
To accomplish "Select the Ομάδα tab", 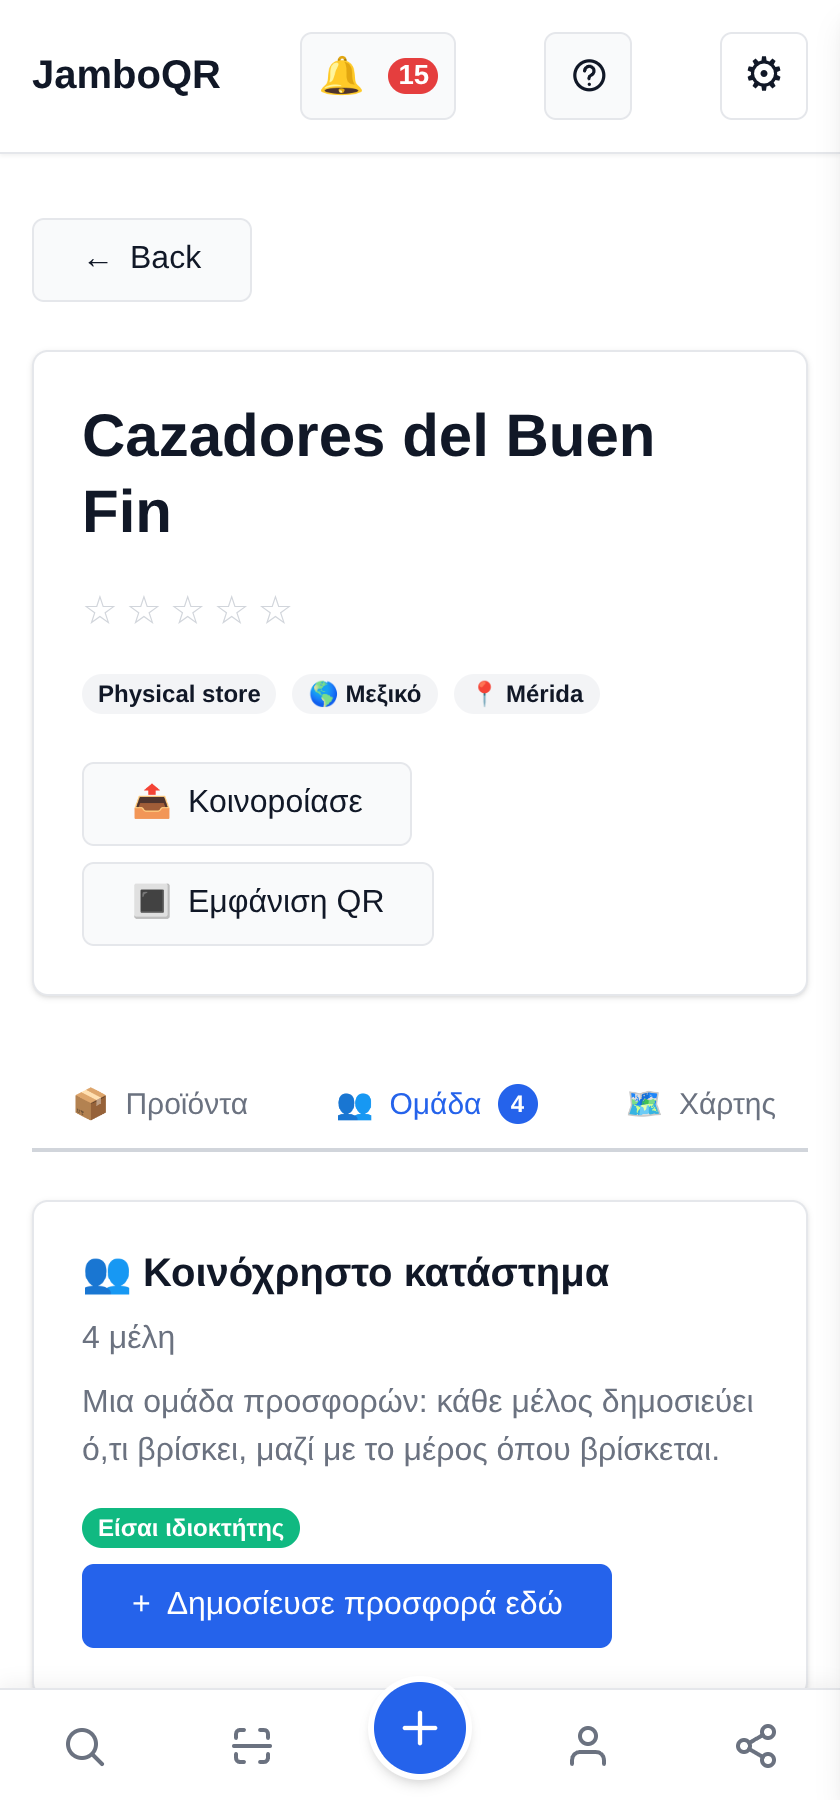I will pos(437,1104).
